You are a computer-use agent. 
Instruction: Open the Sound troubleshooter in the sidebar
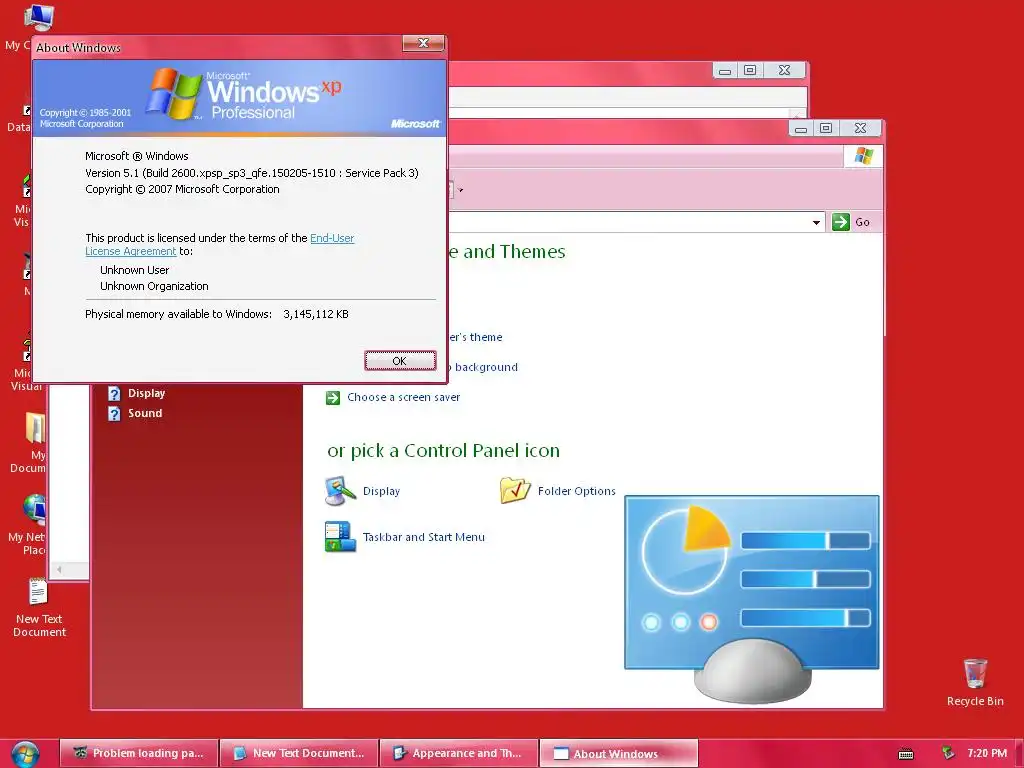pyautogui.click(x=145, y=413)
